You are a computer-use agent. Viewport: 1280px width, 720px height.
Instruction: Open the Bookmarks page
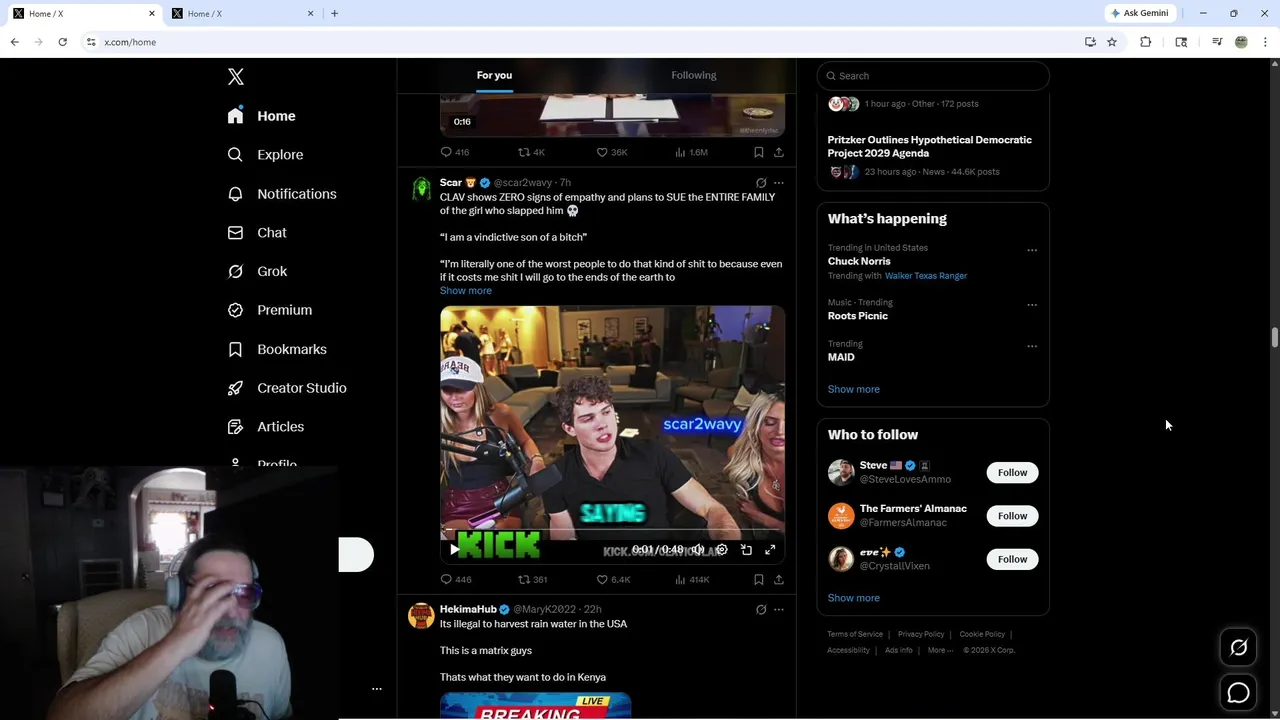point(277,349)
